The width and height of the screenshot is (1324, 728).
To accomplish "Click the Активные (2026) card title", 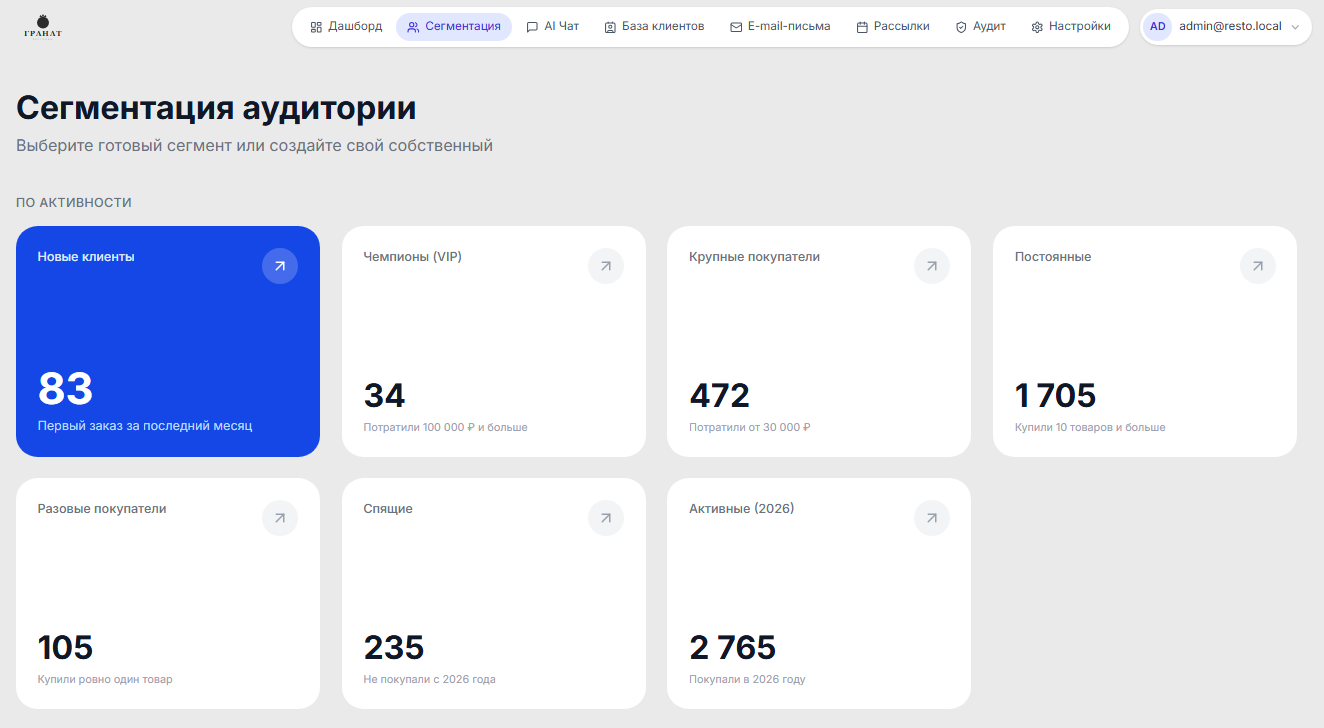I will point(741,509).
